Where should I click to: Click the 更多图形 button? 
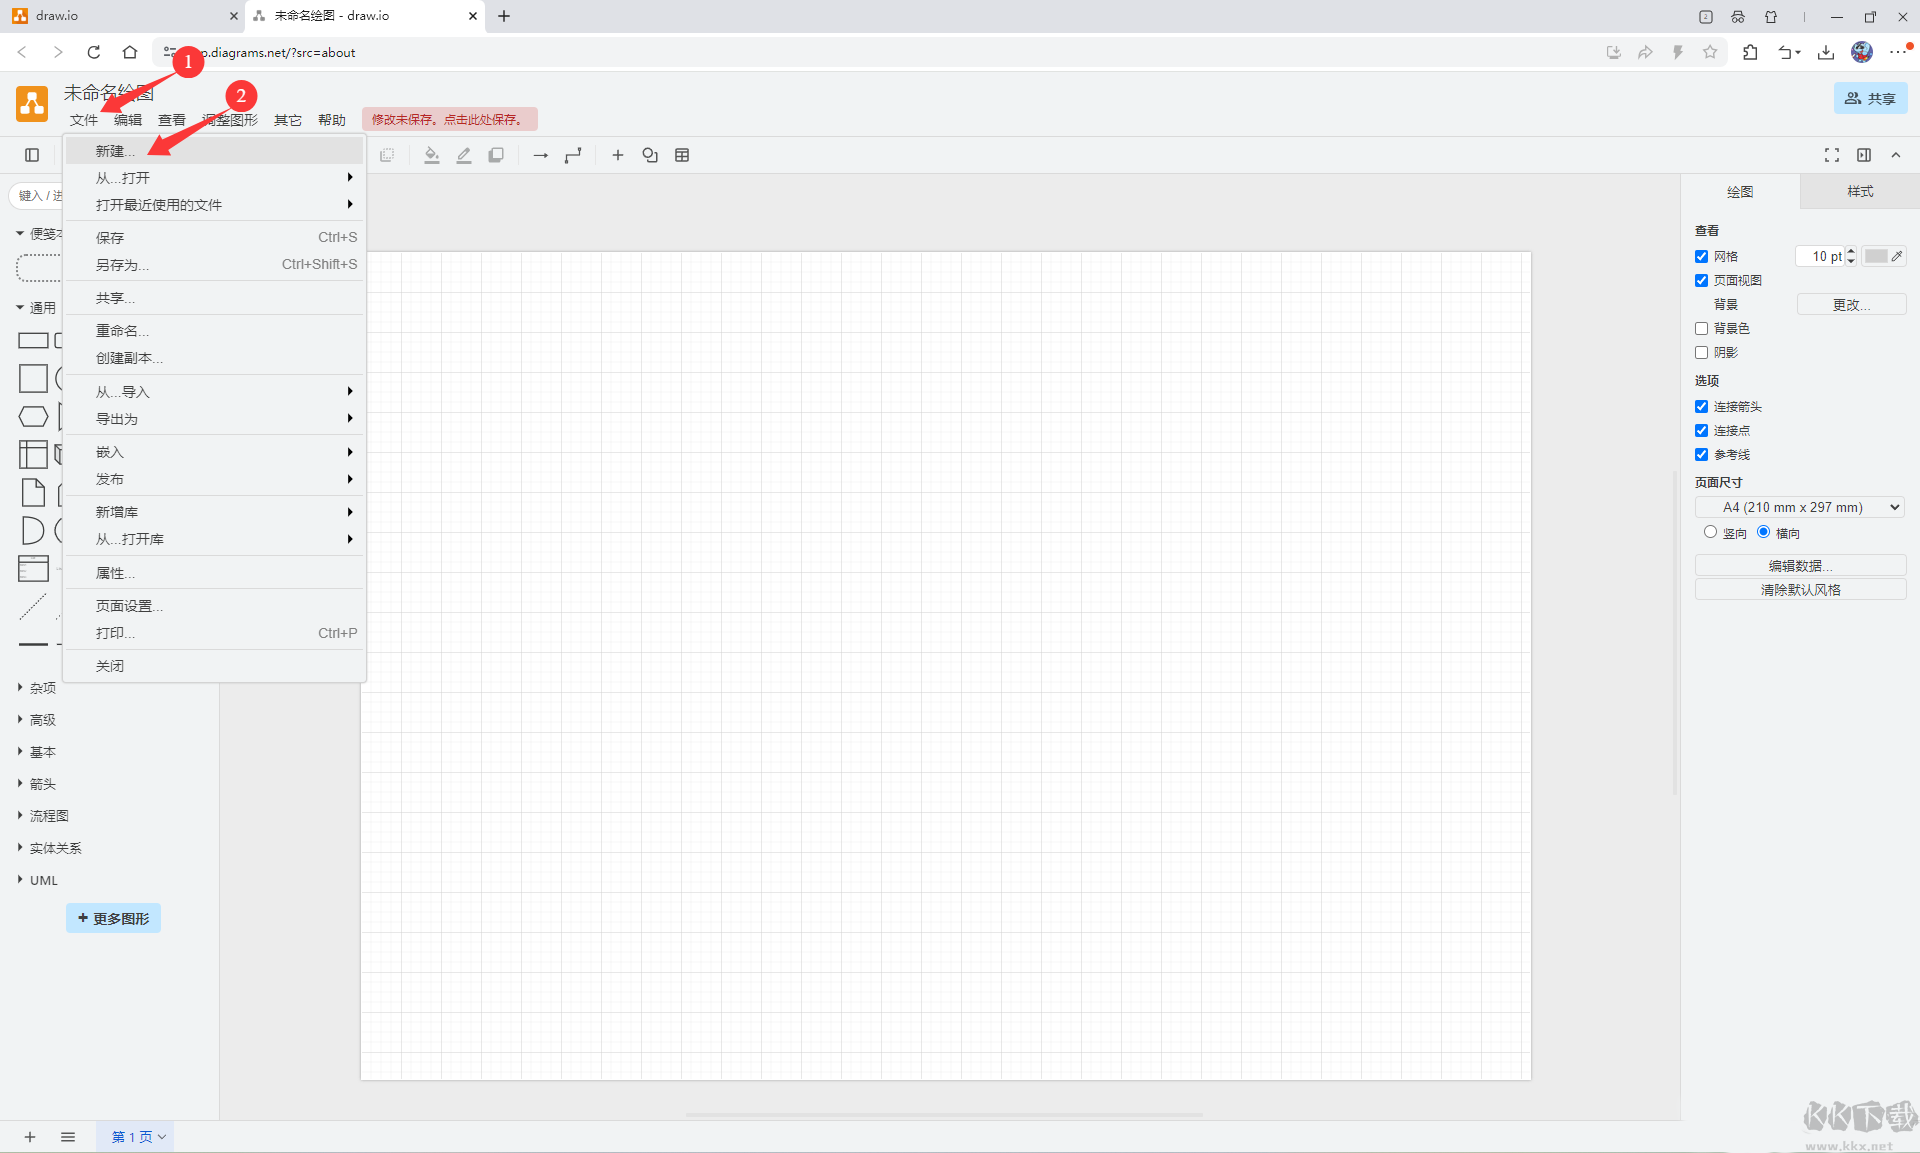click(112, 917)
